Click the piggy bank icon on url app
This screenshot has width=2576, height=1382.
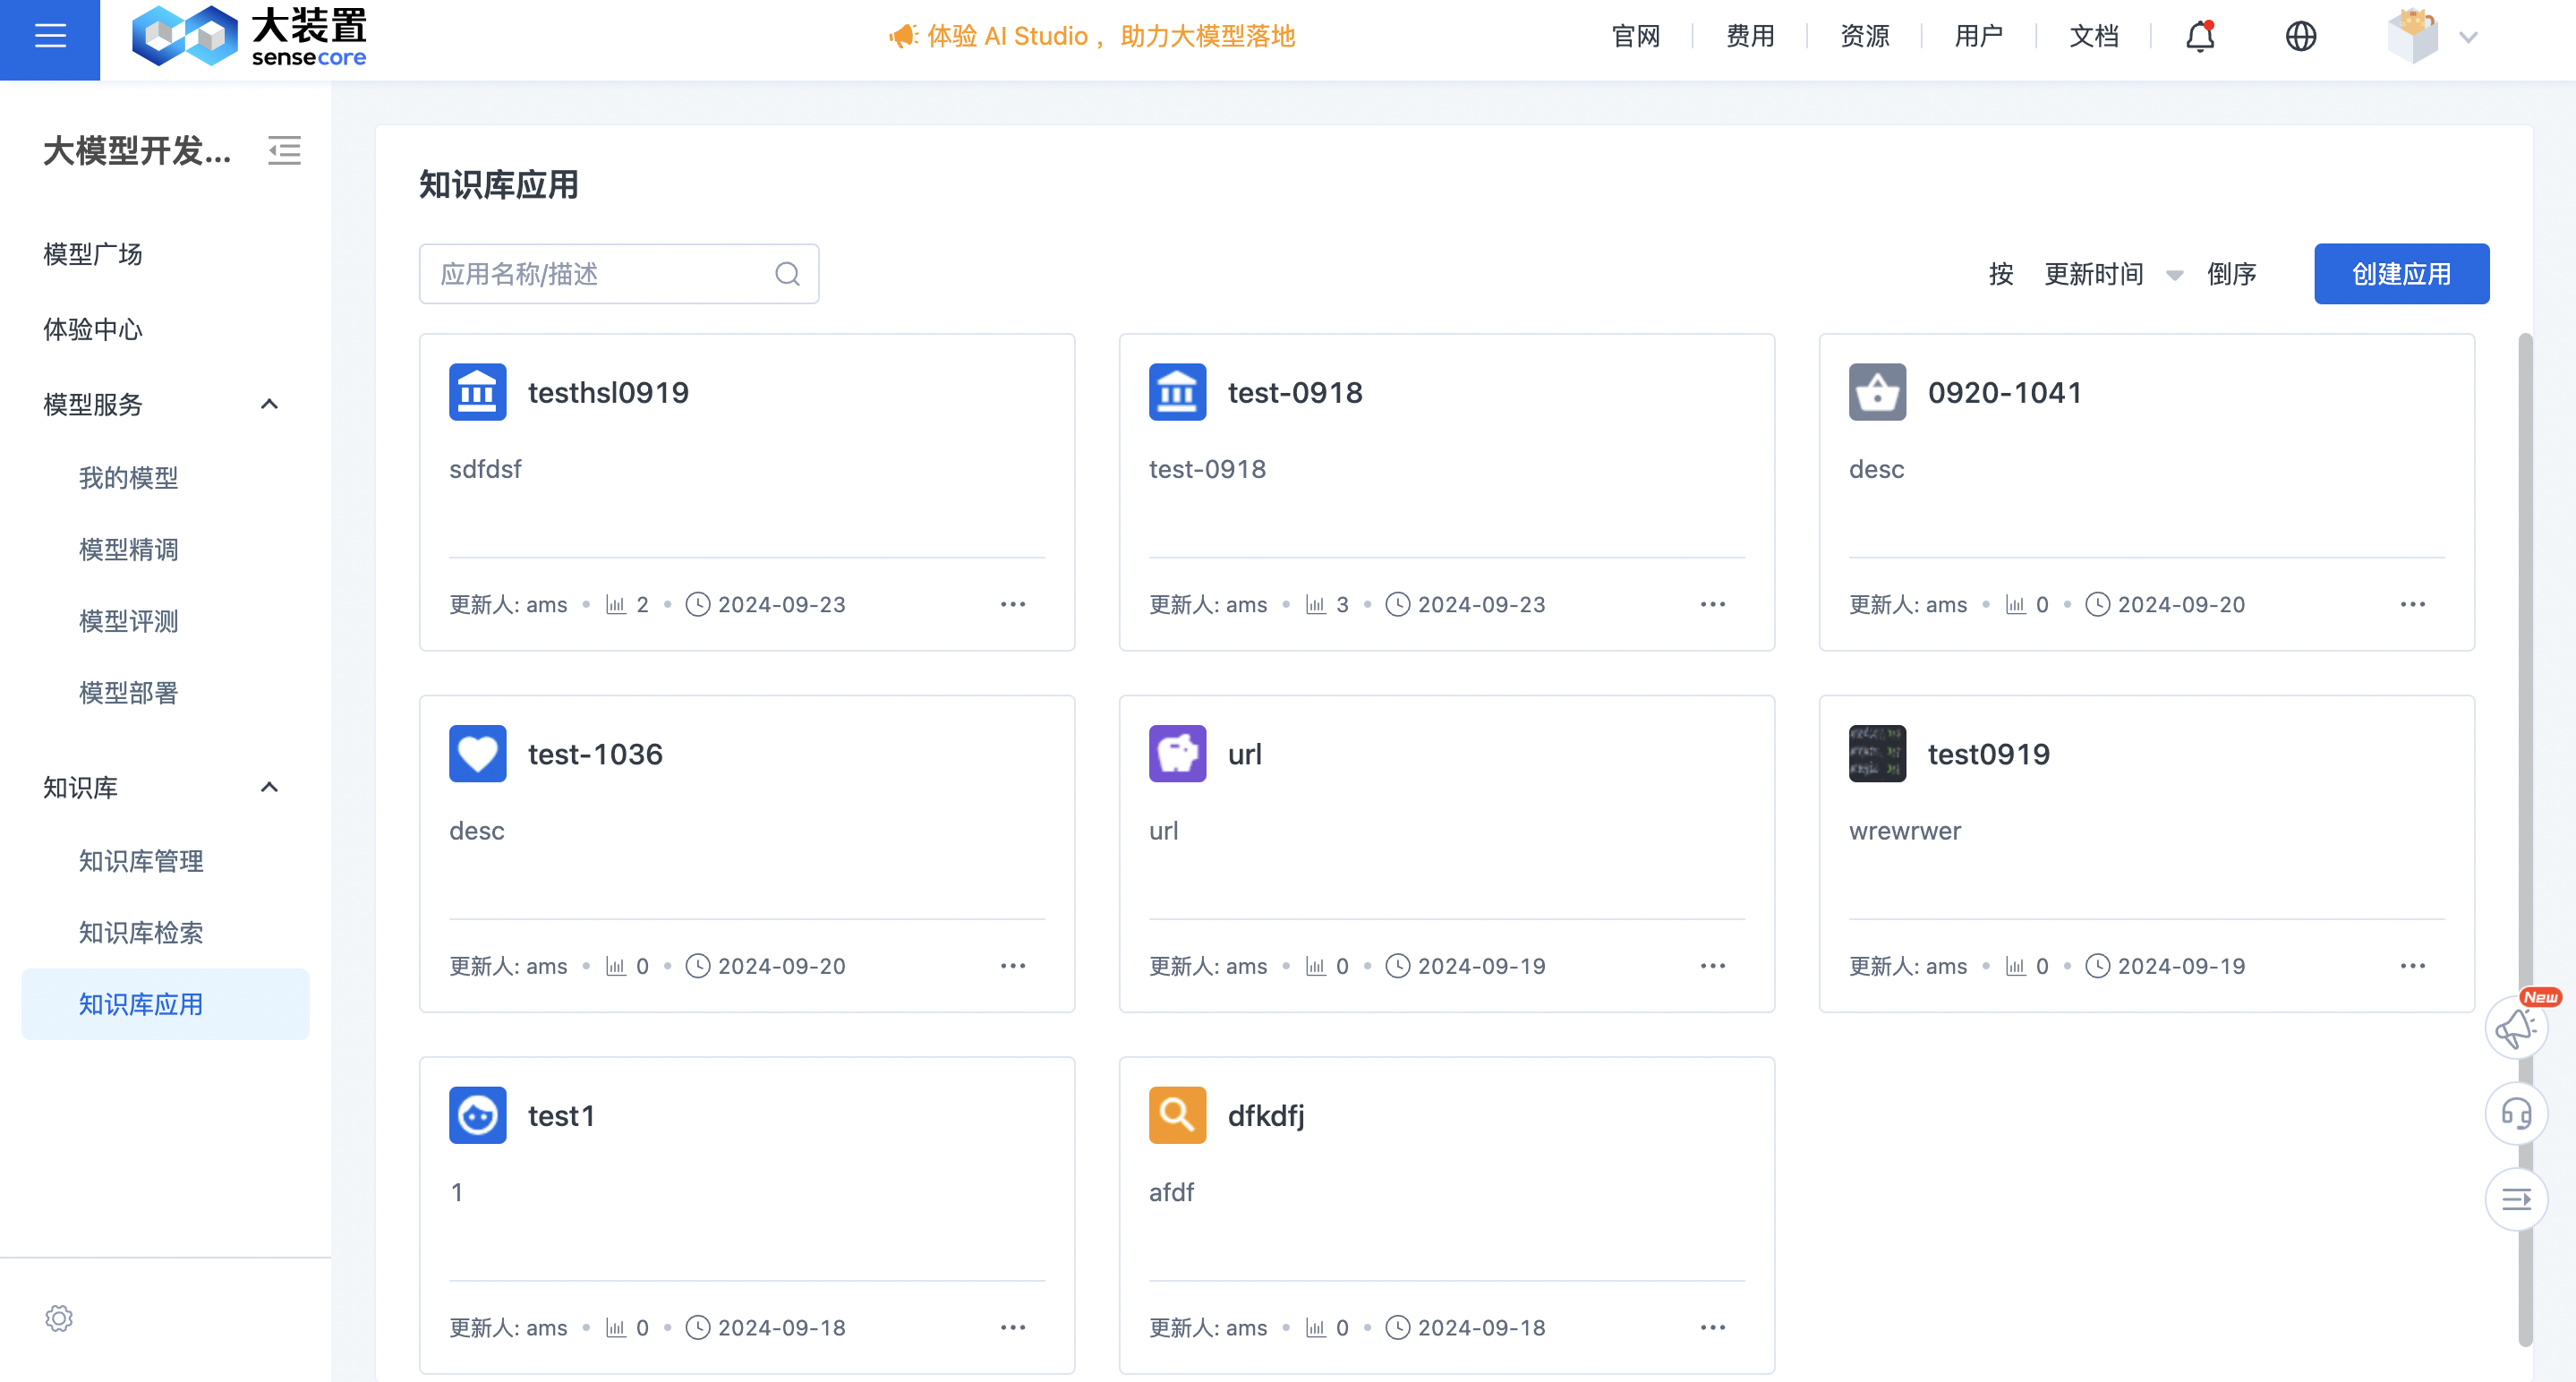(1177, 753)
